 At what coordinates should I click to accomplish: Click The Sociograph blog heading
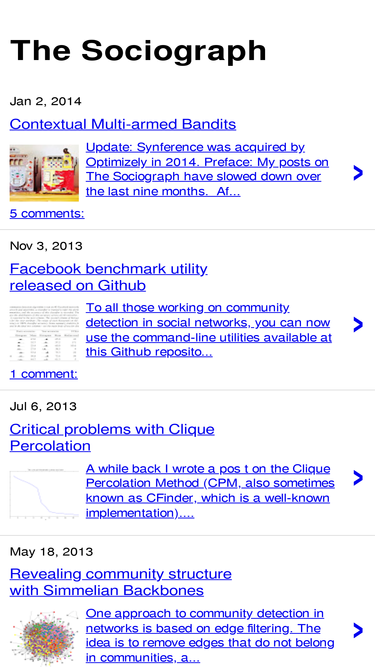tap(138, 51)
